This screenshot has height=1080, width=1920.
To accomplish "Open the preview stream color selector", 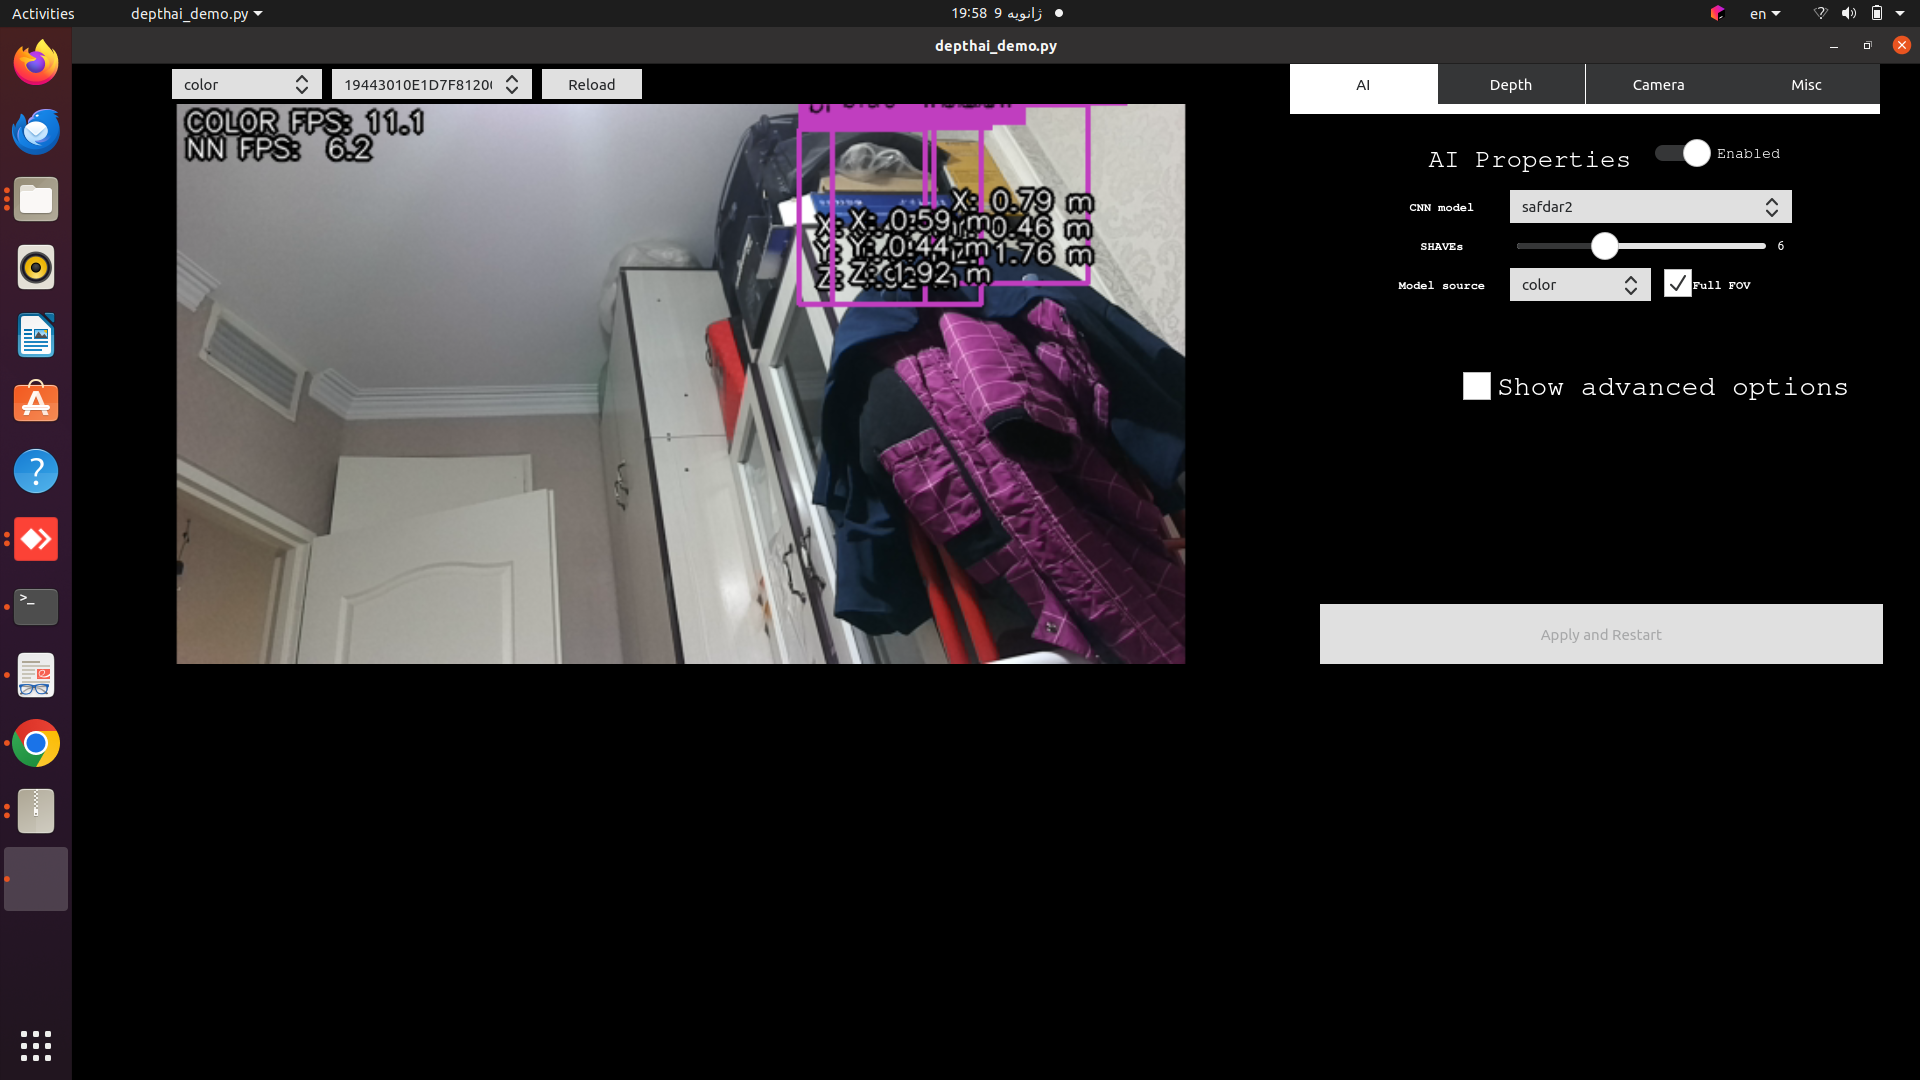I will point(246,85).
